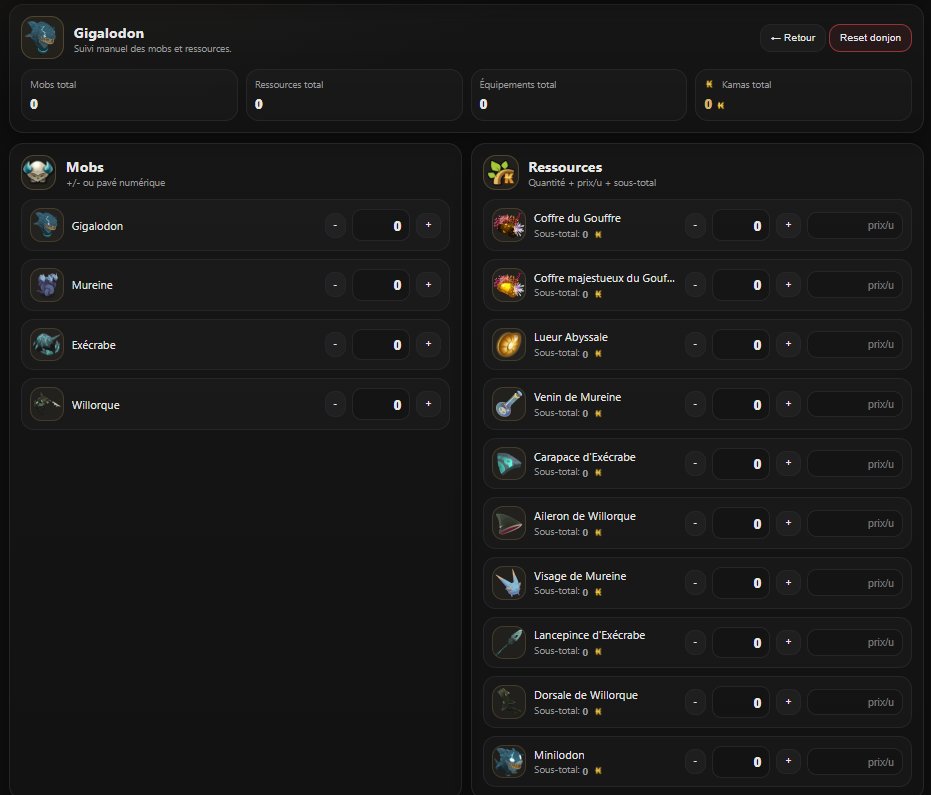Increment the Mureine mob counter
Image resolution: width=931 pixels, height=795 pixels.
(x=428, y=285)
